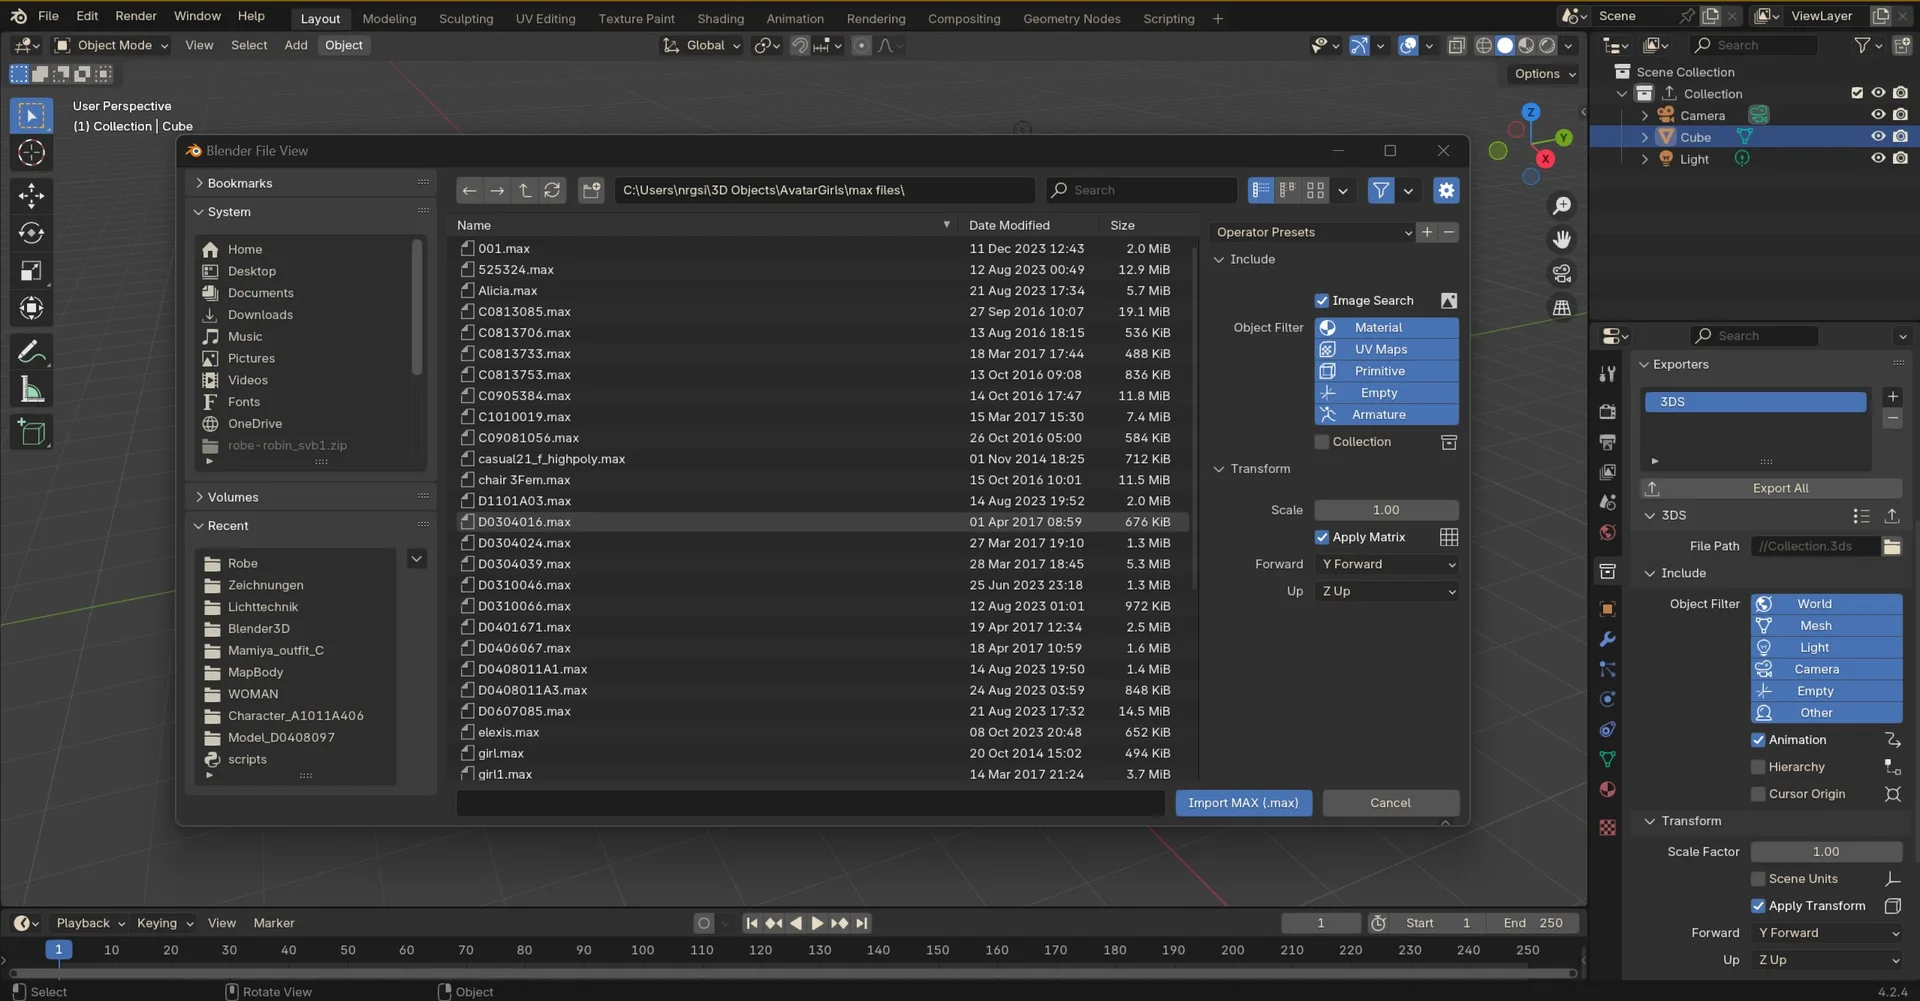This screenshot has height=1001, width=1920.
Task: Click File Path folder browse icon
Action: [x=1892, y=546]
